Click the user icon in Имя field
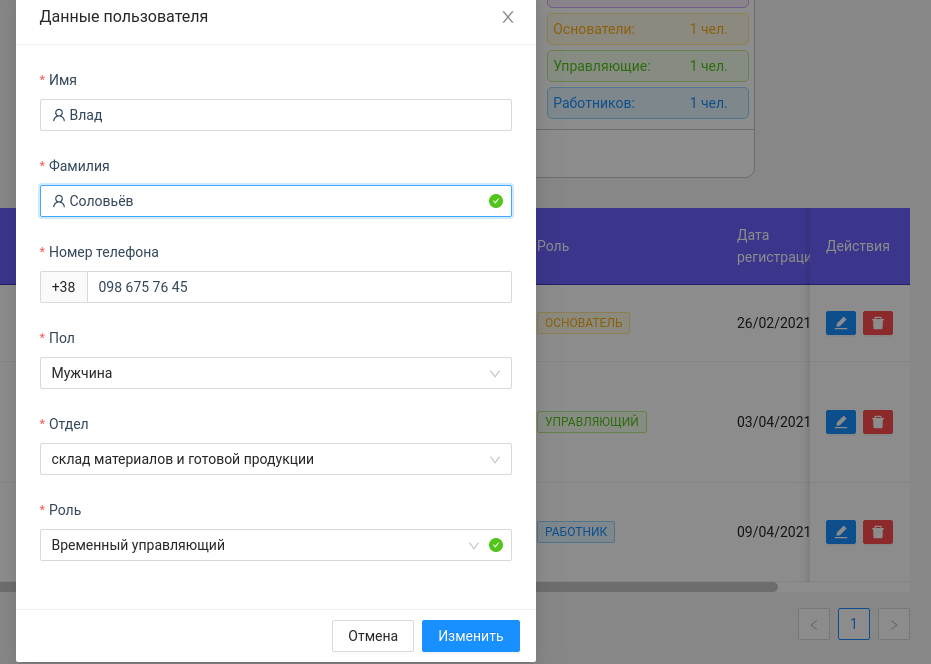The image size is (931, 664). click(x=58, y=115)
